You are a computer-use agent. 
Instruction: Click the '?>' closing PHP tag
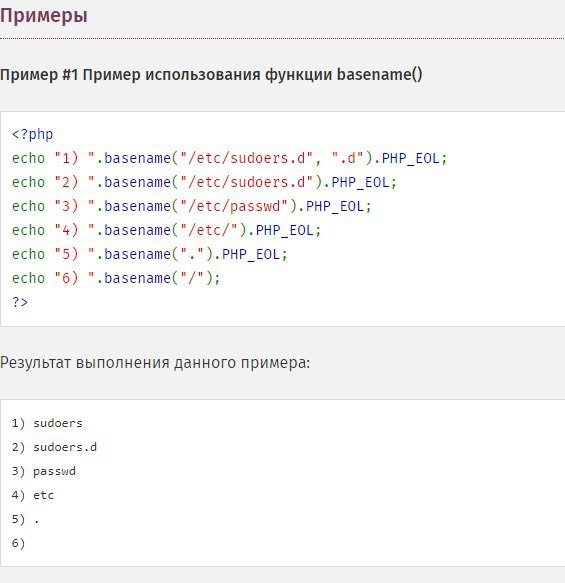click(20, 302)
